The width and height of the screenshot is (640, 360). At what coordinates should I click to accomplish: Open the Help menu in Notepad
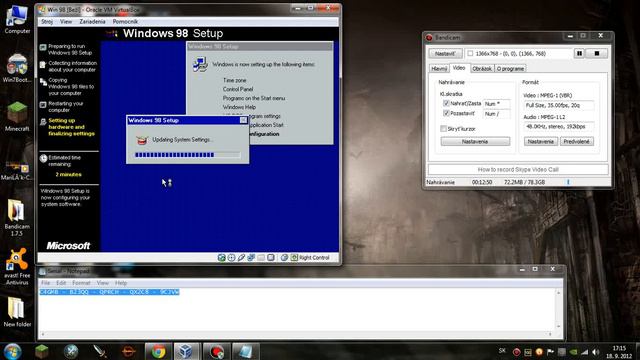click(121, 283)
